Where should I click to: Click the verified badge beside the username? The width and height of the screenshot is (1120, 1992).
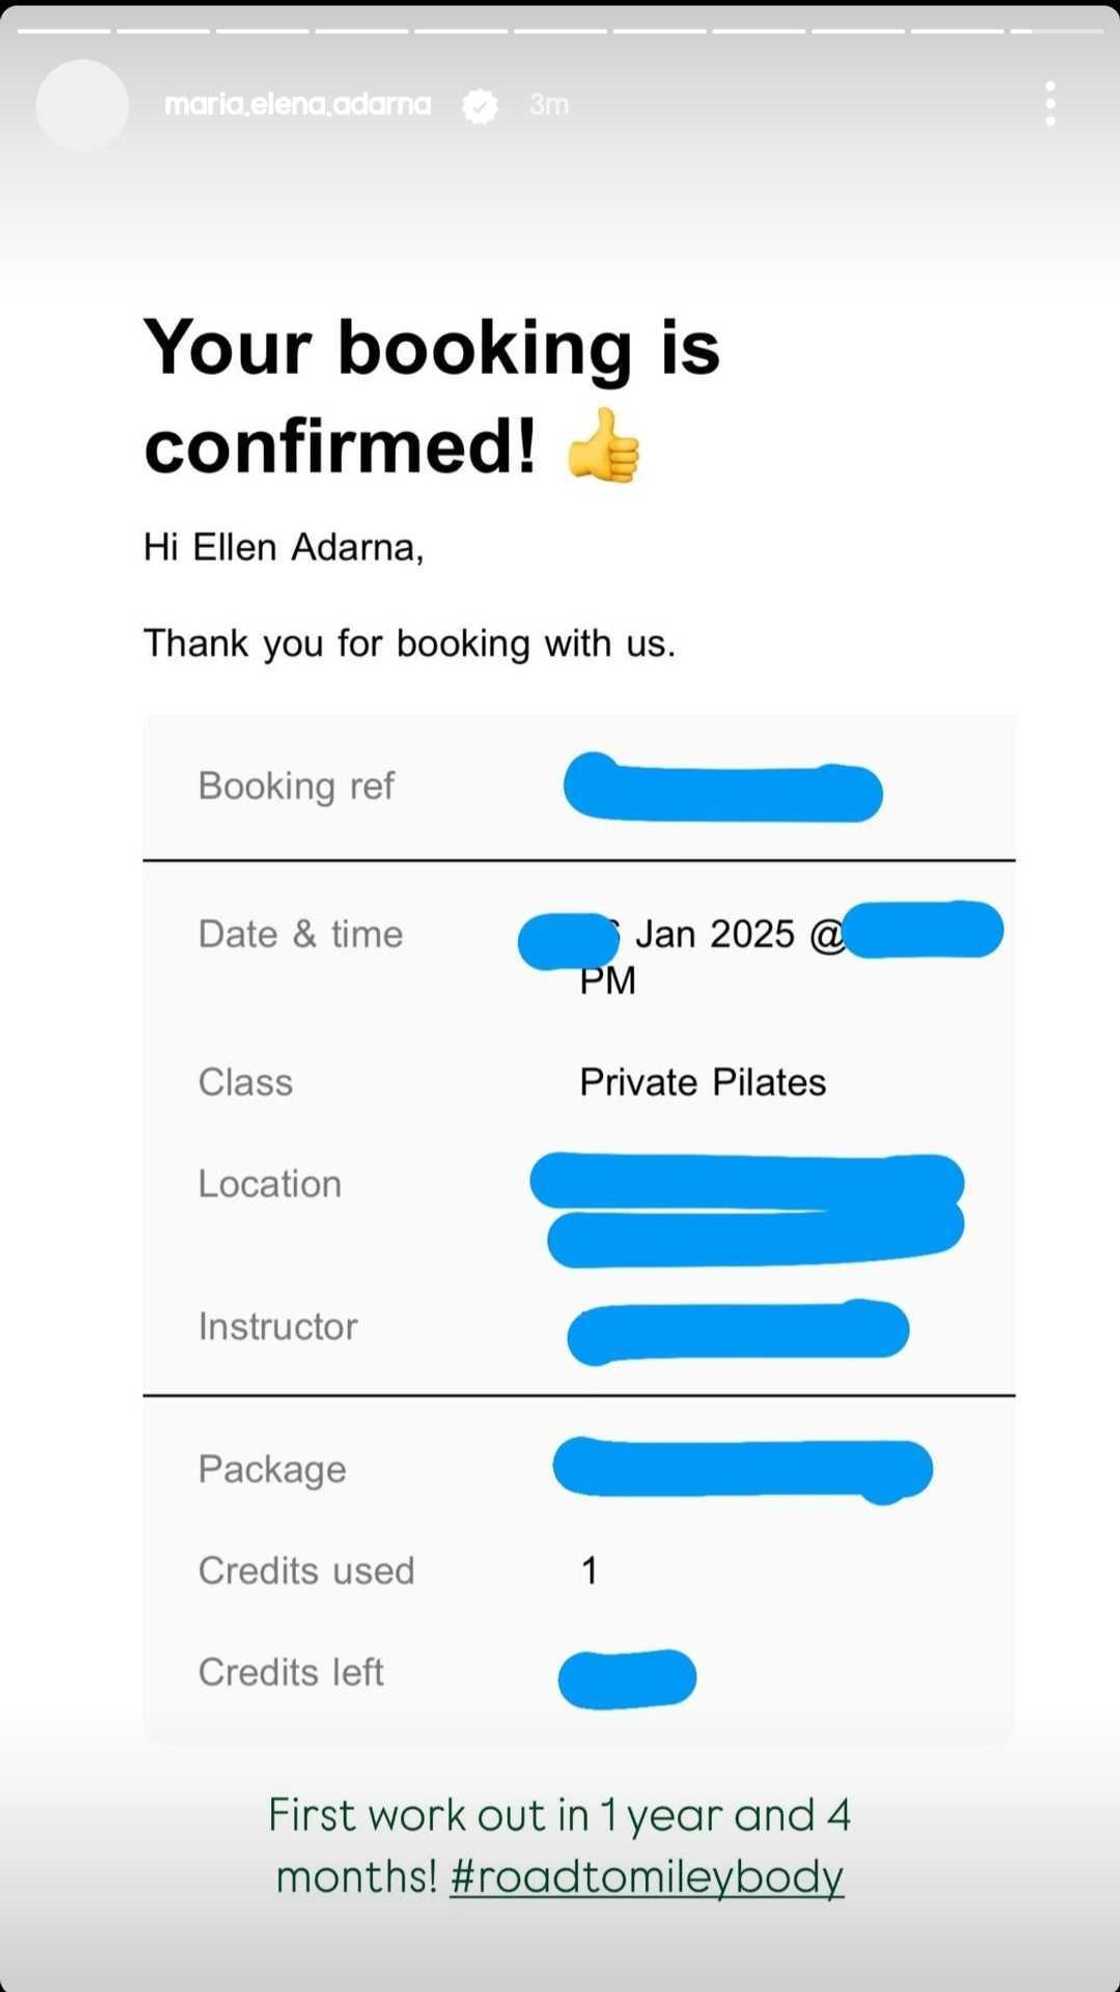click(x=480, y=105)
